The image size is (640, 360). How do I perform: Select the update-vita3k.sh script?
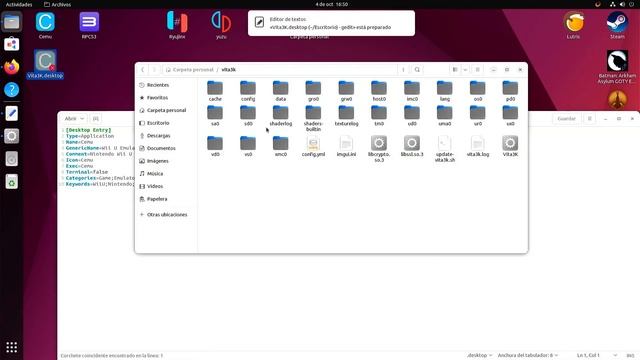(444, 149)
